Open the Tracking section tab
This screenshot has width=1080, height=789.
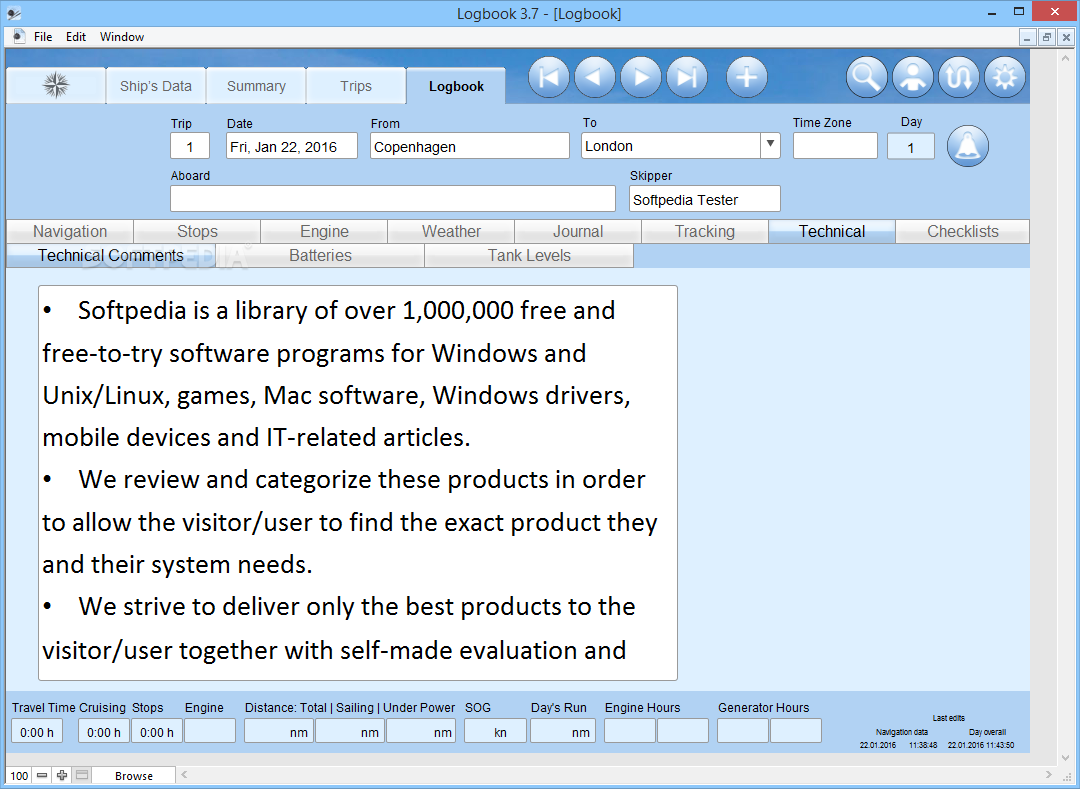[705, 231]
